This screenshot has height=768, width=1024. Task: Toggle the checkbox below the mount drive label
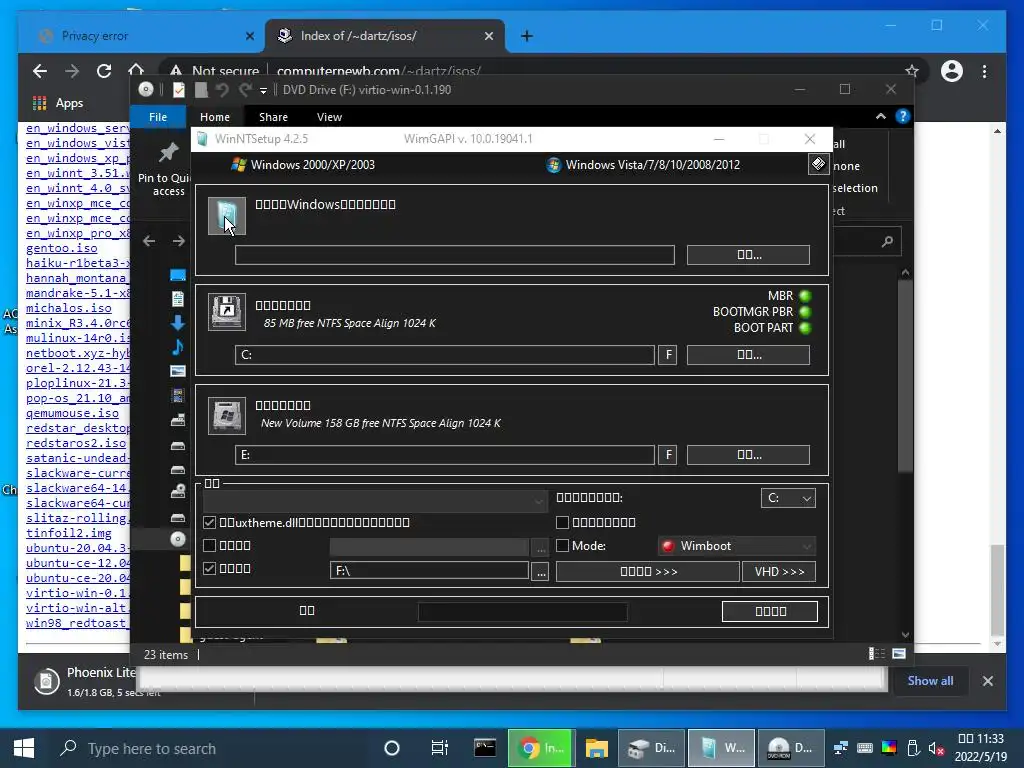tap(562, 522)
